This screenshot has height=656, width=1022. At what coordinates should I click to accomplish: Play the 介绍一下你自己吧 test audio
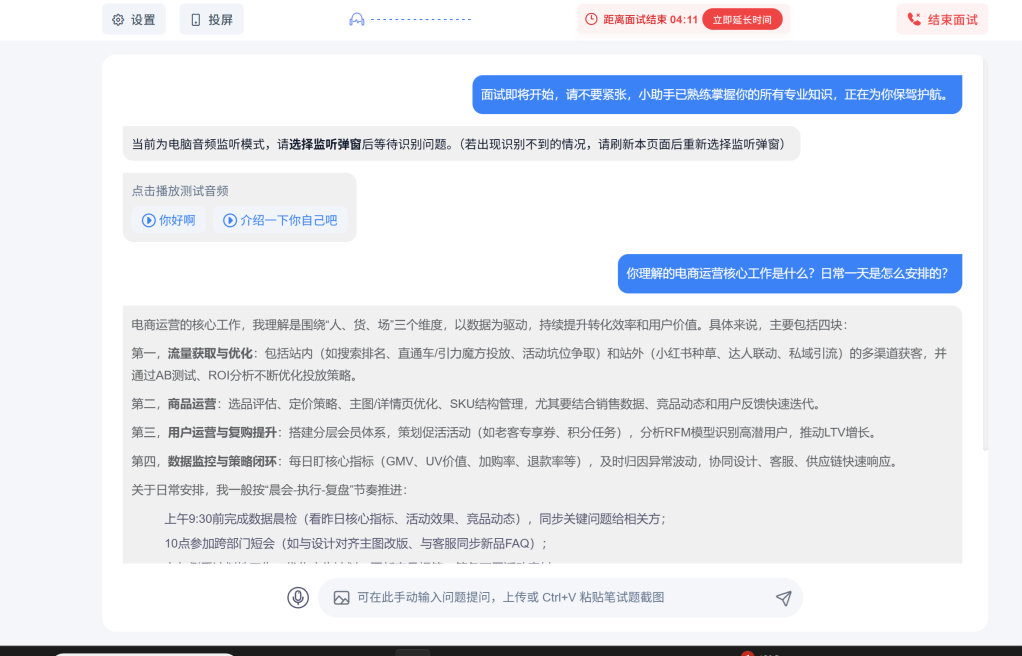(x=281, y=220)
